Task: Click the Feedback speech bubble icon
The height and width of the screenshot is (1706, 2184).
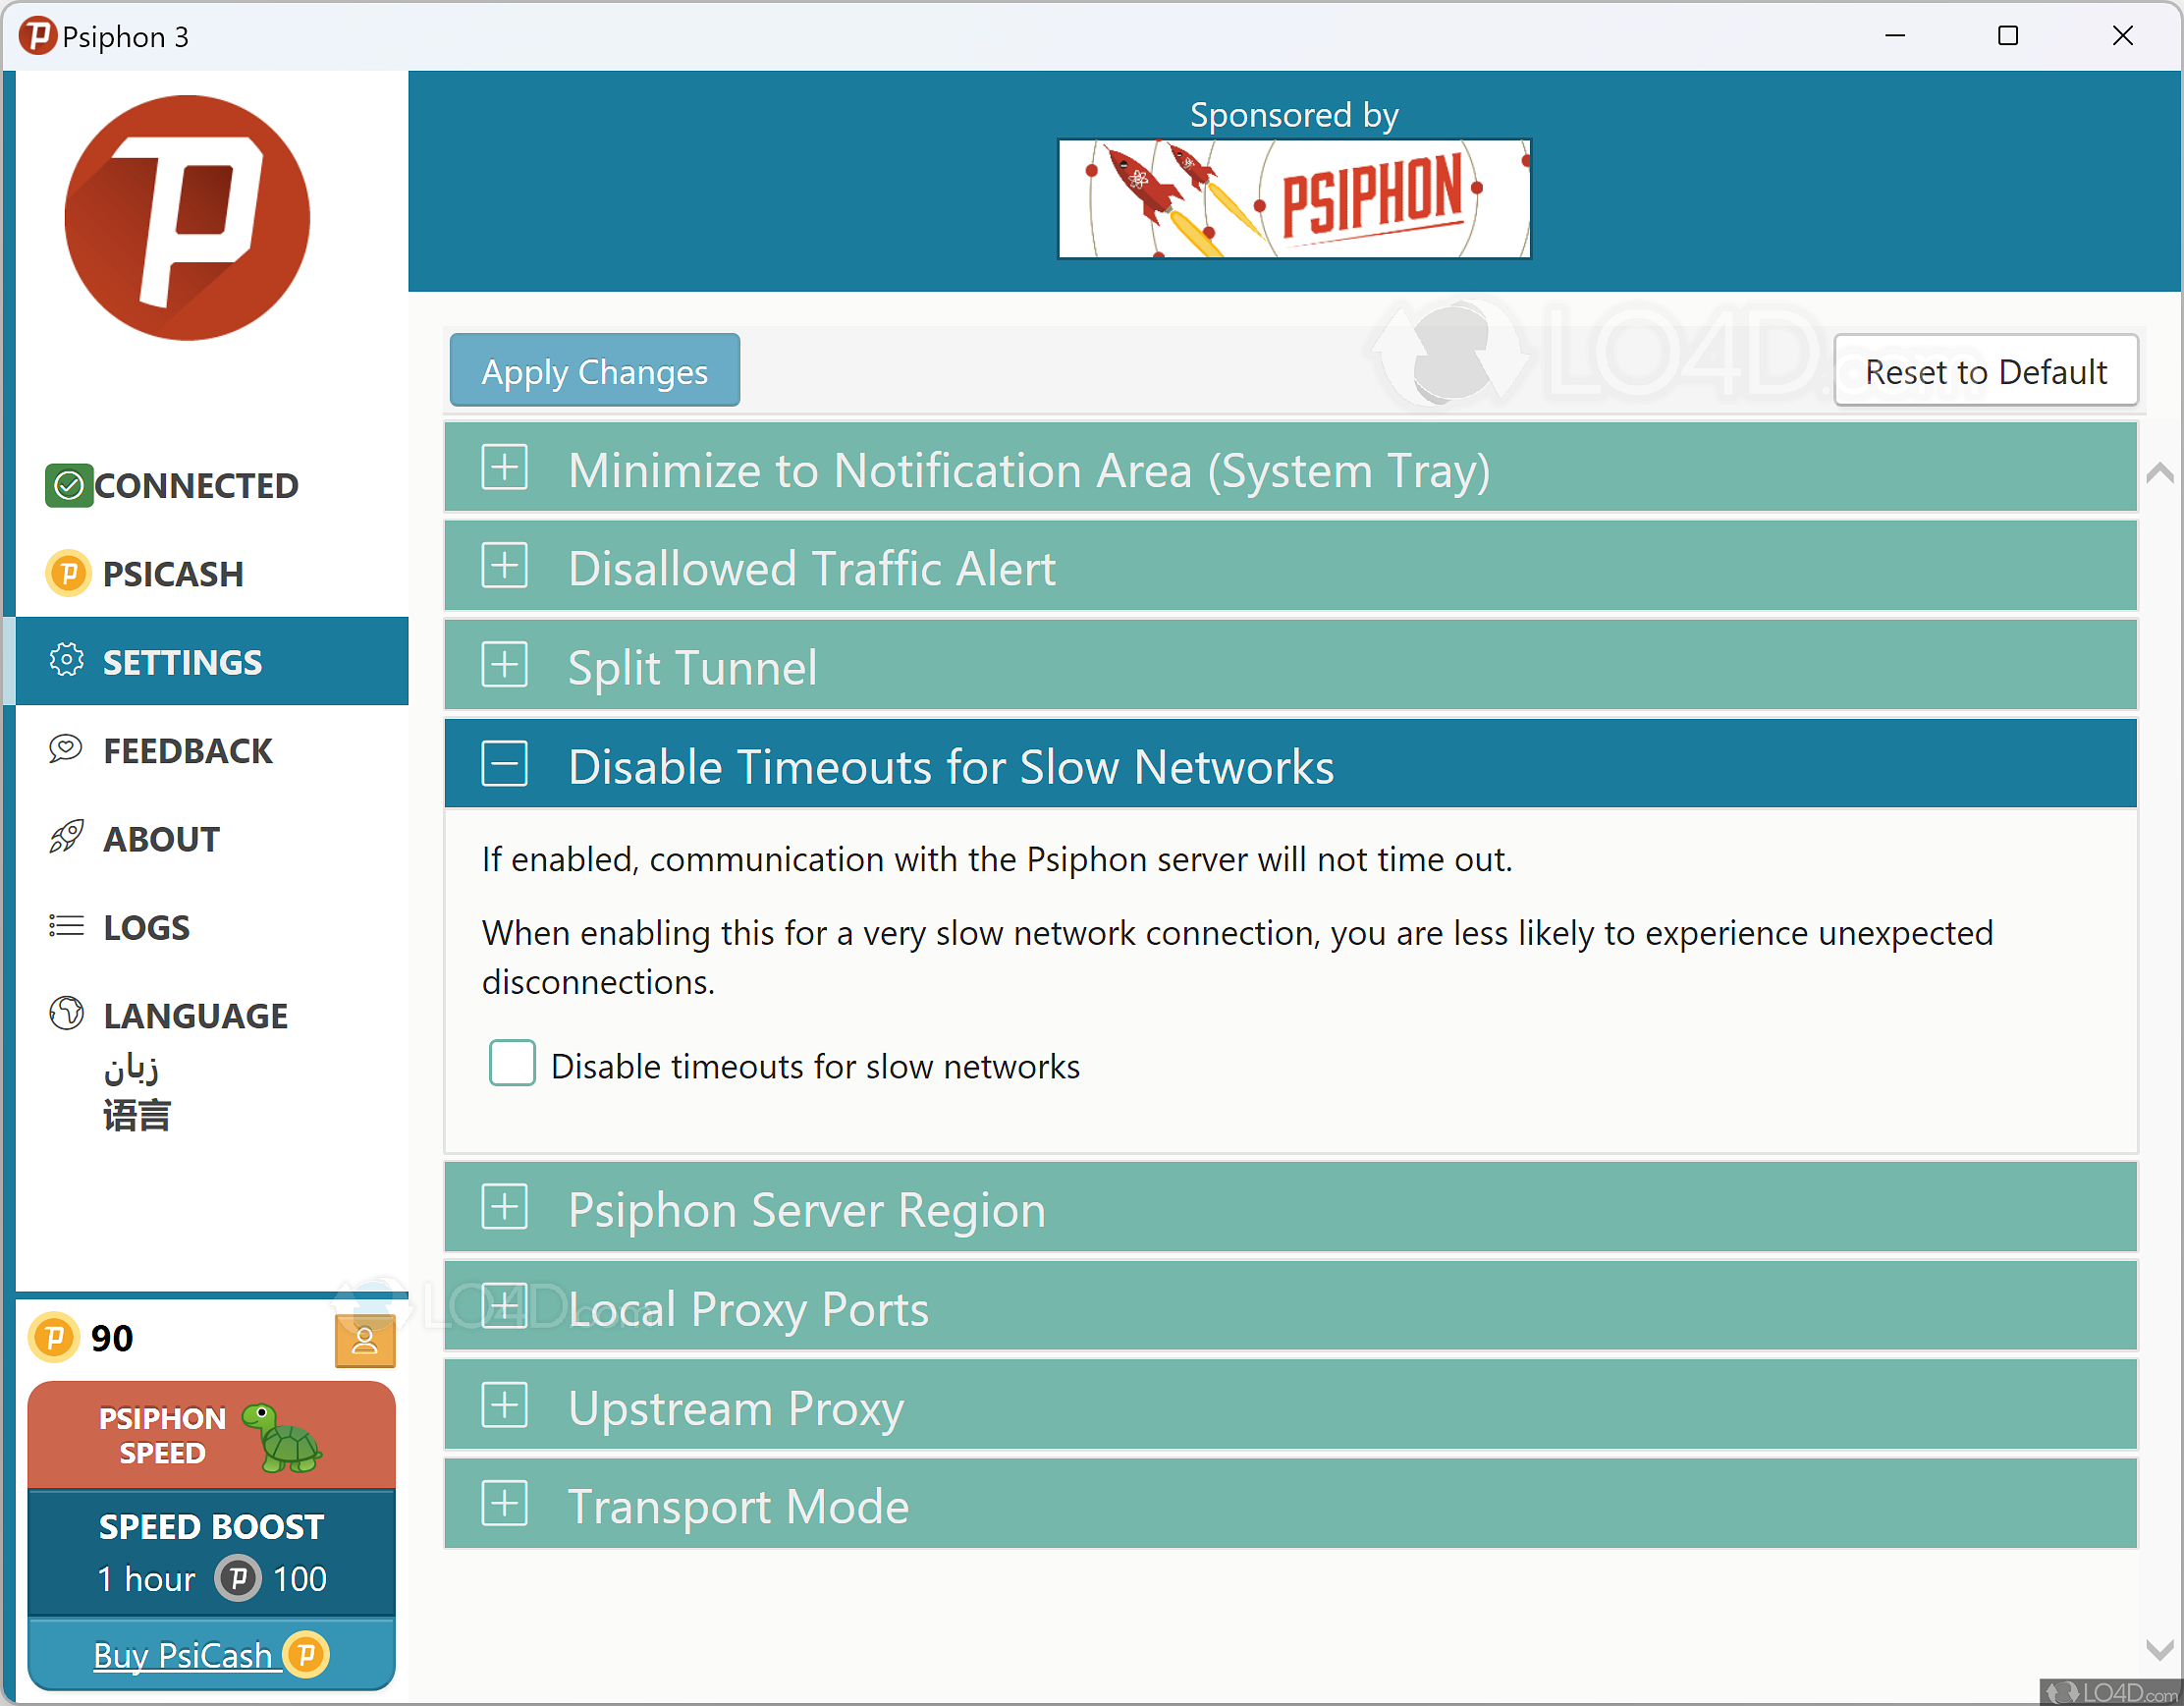Action: click(x=66, y=749)
